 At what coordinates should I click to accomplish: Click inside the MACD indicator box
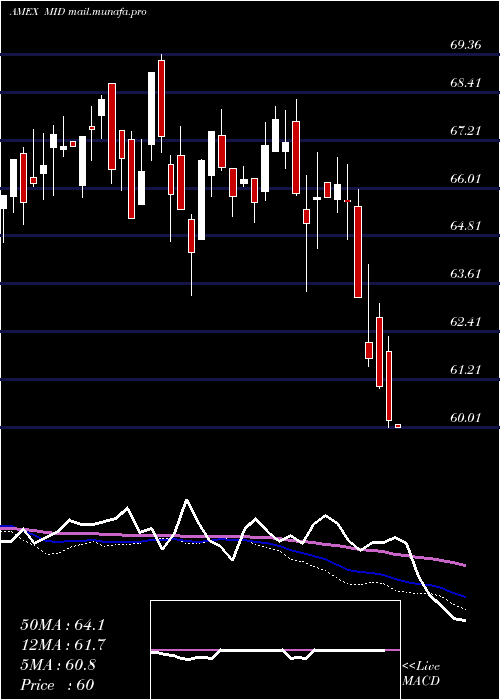(x=275, y=650)
